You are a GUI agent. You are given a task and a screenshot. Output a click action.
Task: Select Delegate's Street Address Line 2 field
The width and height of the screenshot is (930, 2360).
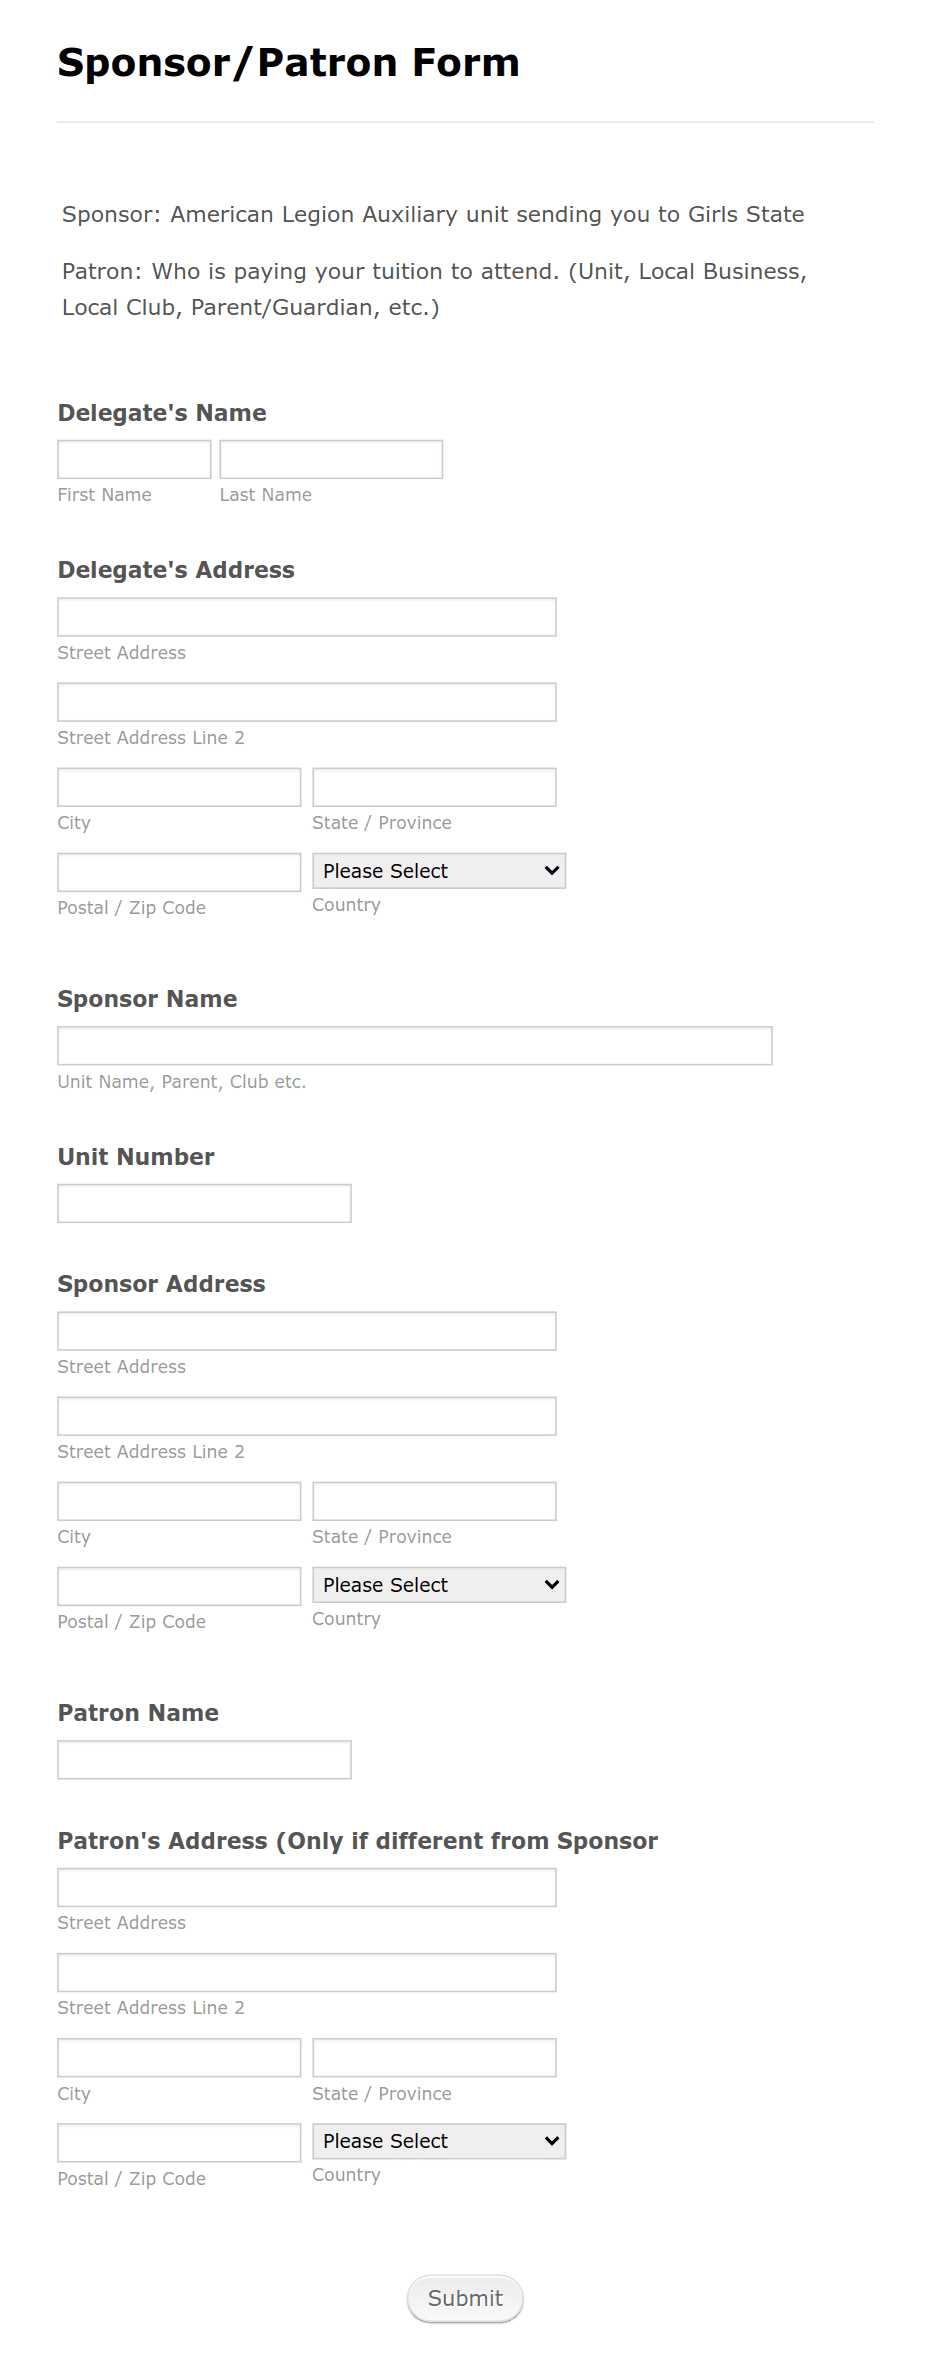pyautogui.click(x=307, y=702)
